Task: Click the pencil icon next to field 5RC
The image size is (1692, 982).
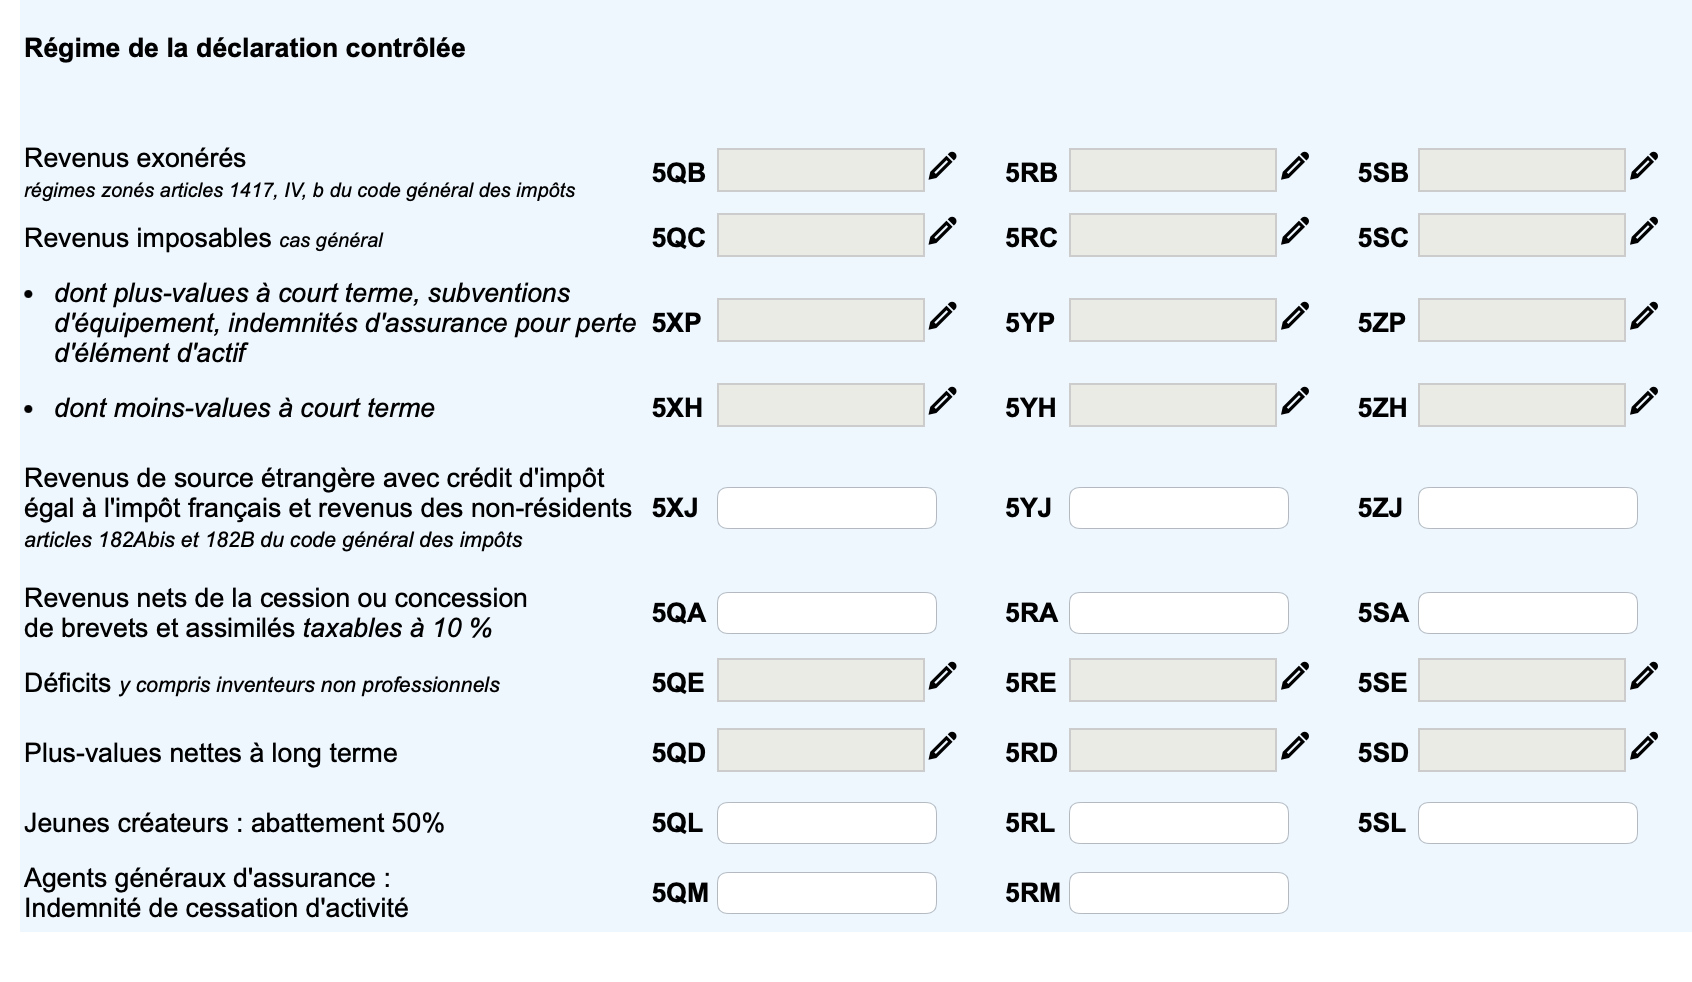Action: coord(1297,232)
